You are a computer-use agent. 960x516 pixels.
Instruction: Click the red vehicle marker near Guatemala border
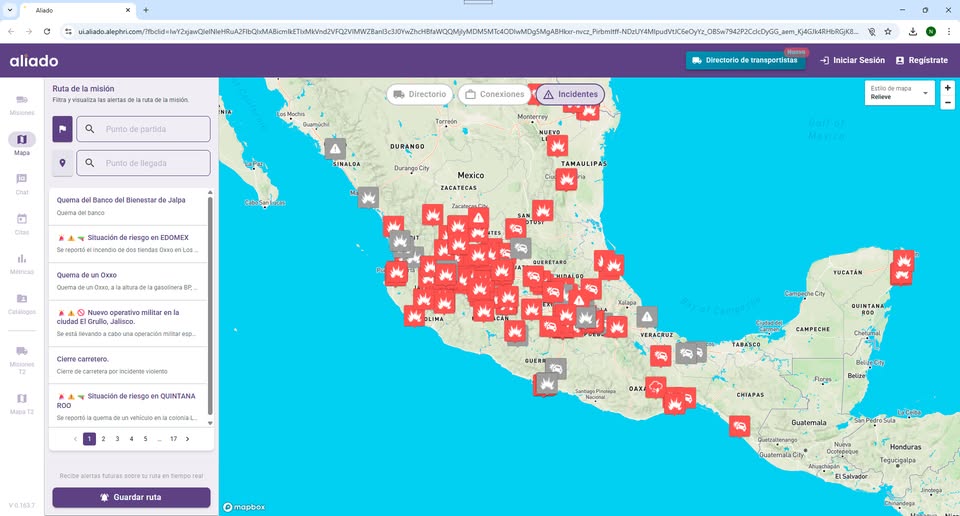click(740, 425)
